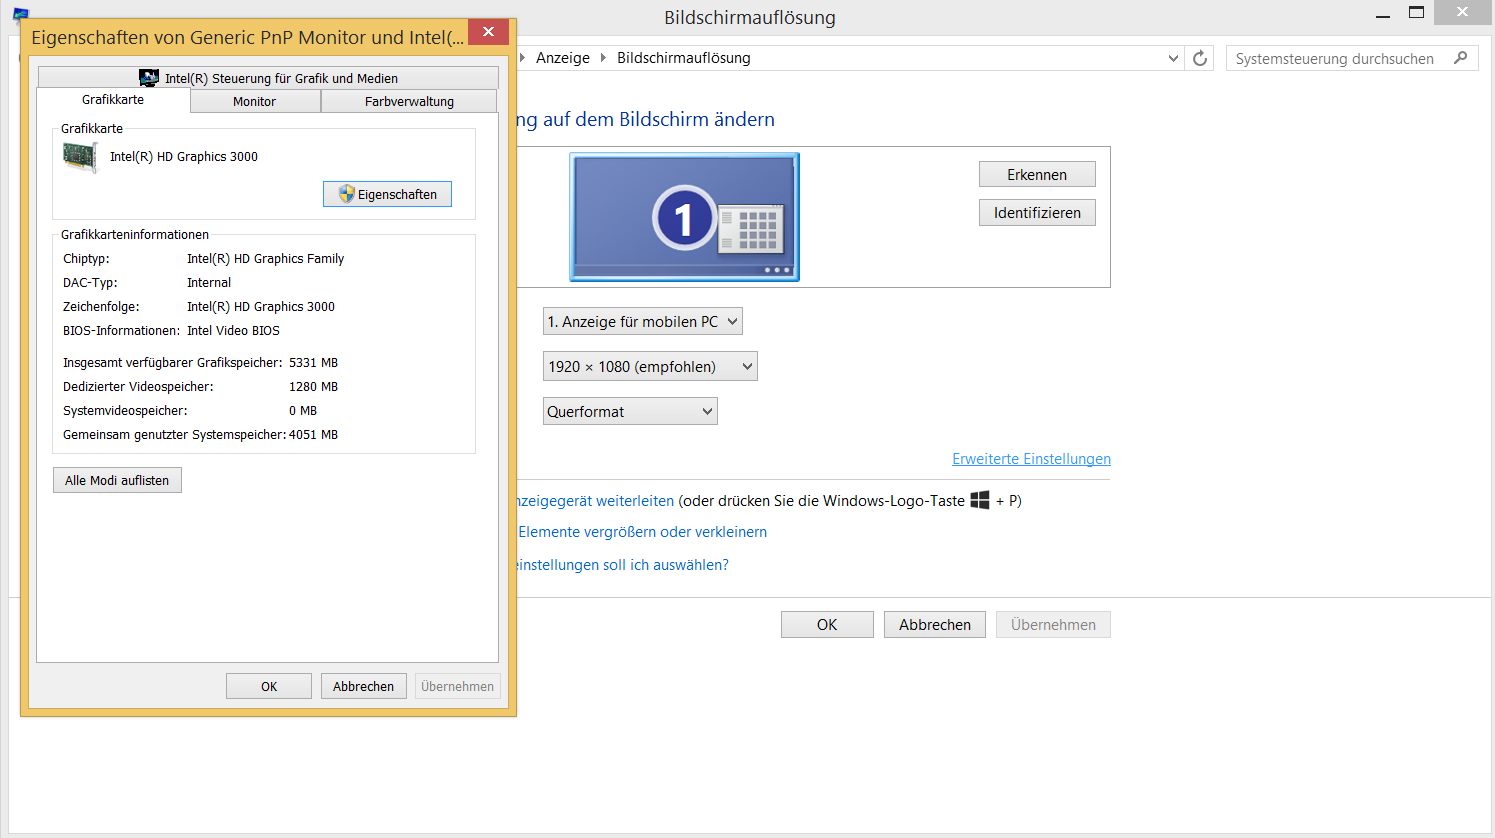Viewport: 1495px width, 838px height.
Task: Select the monitor 1 display thumbnail
Action: pos(684,217)
